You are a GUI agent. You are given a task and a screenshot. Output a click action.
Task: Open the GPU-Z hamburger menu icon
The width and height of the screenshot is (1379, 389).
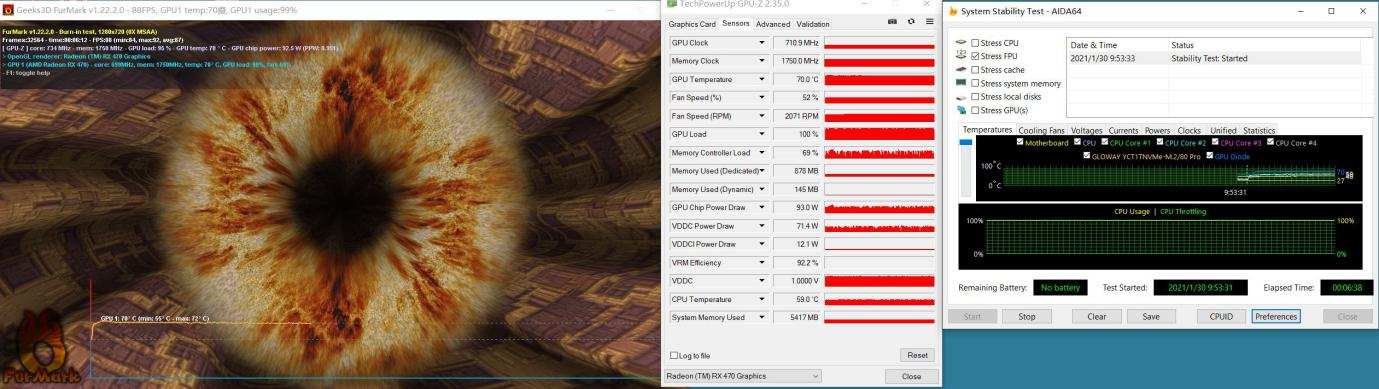929,22
